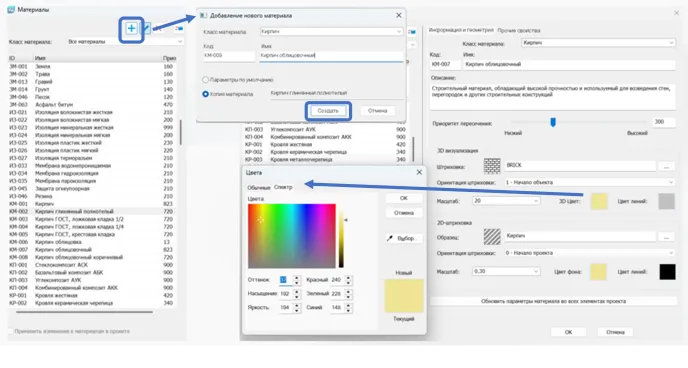This screenshot has width=688, height=368.
Task: Open Класс материала dropdown in properties panel
Action: [x=598, y=43]
